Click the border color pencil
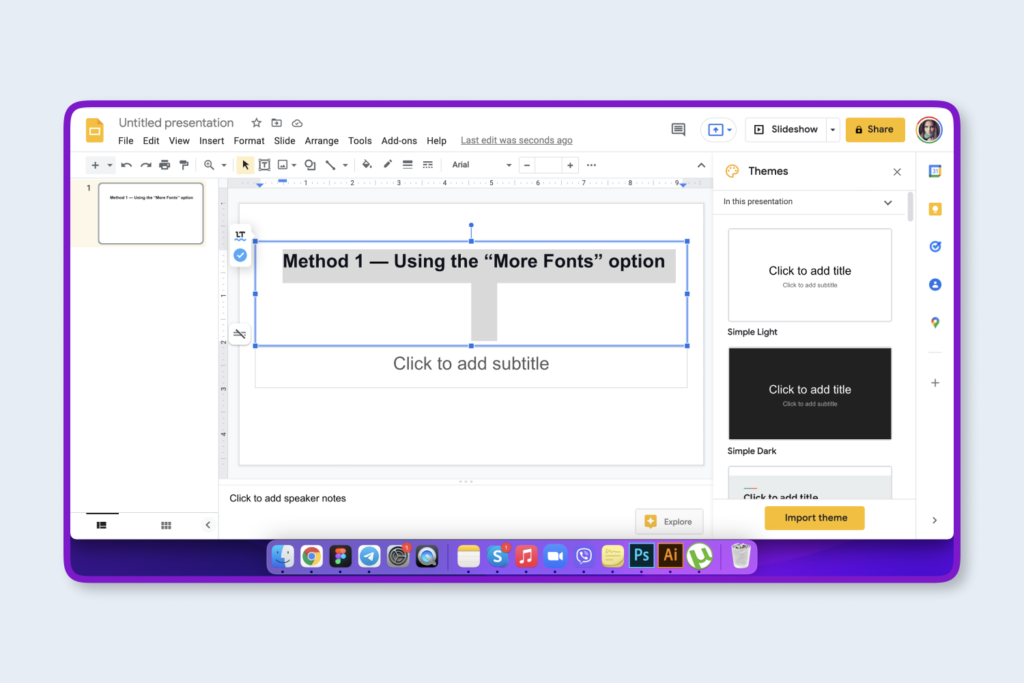The image size is (1024, 683). tap(387, 165)
